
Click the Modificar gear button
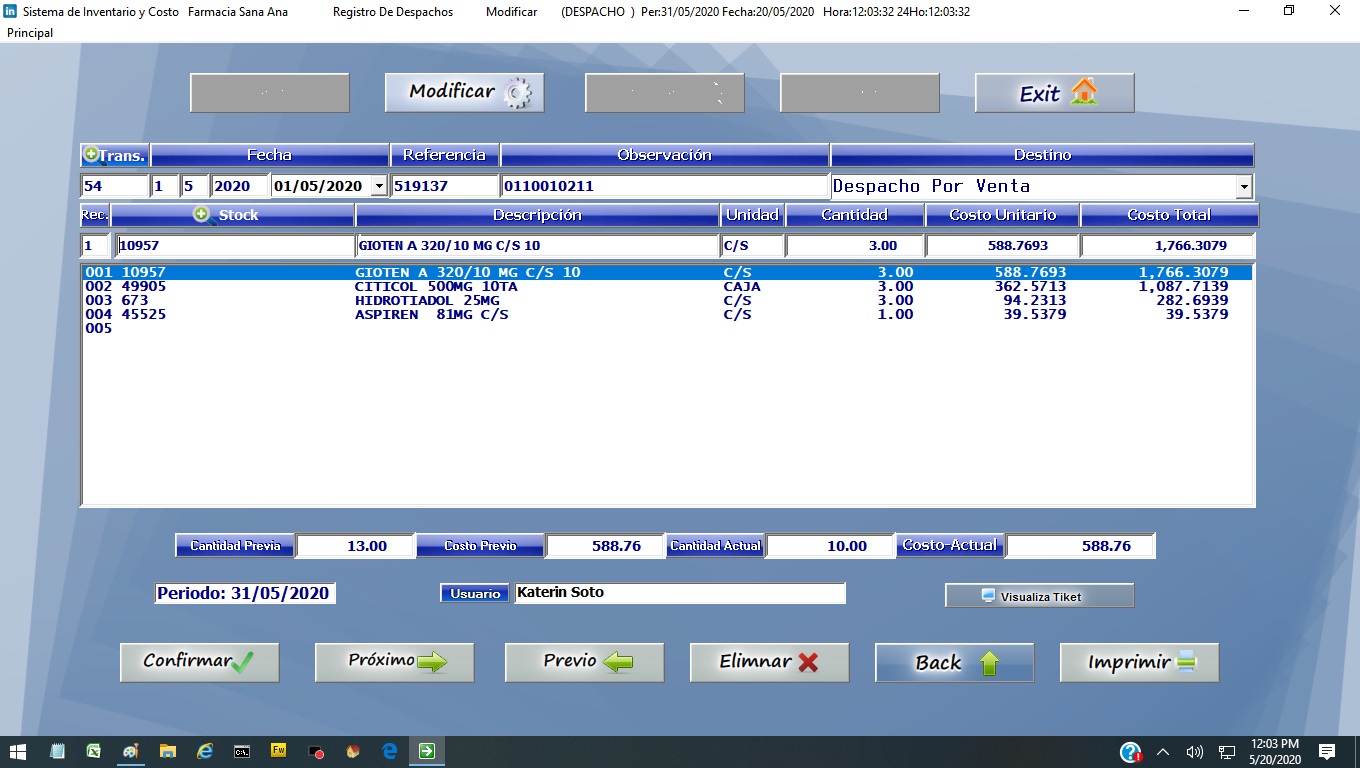464,93
